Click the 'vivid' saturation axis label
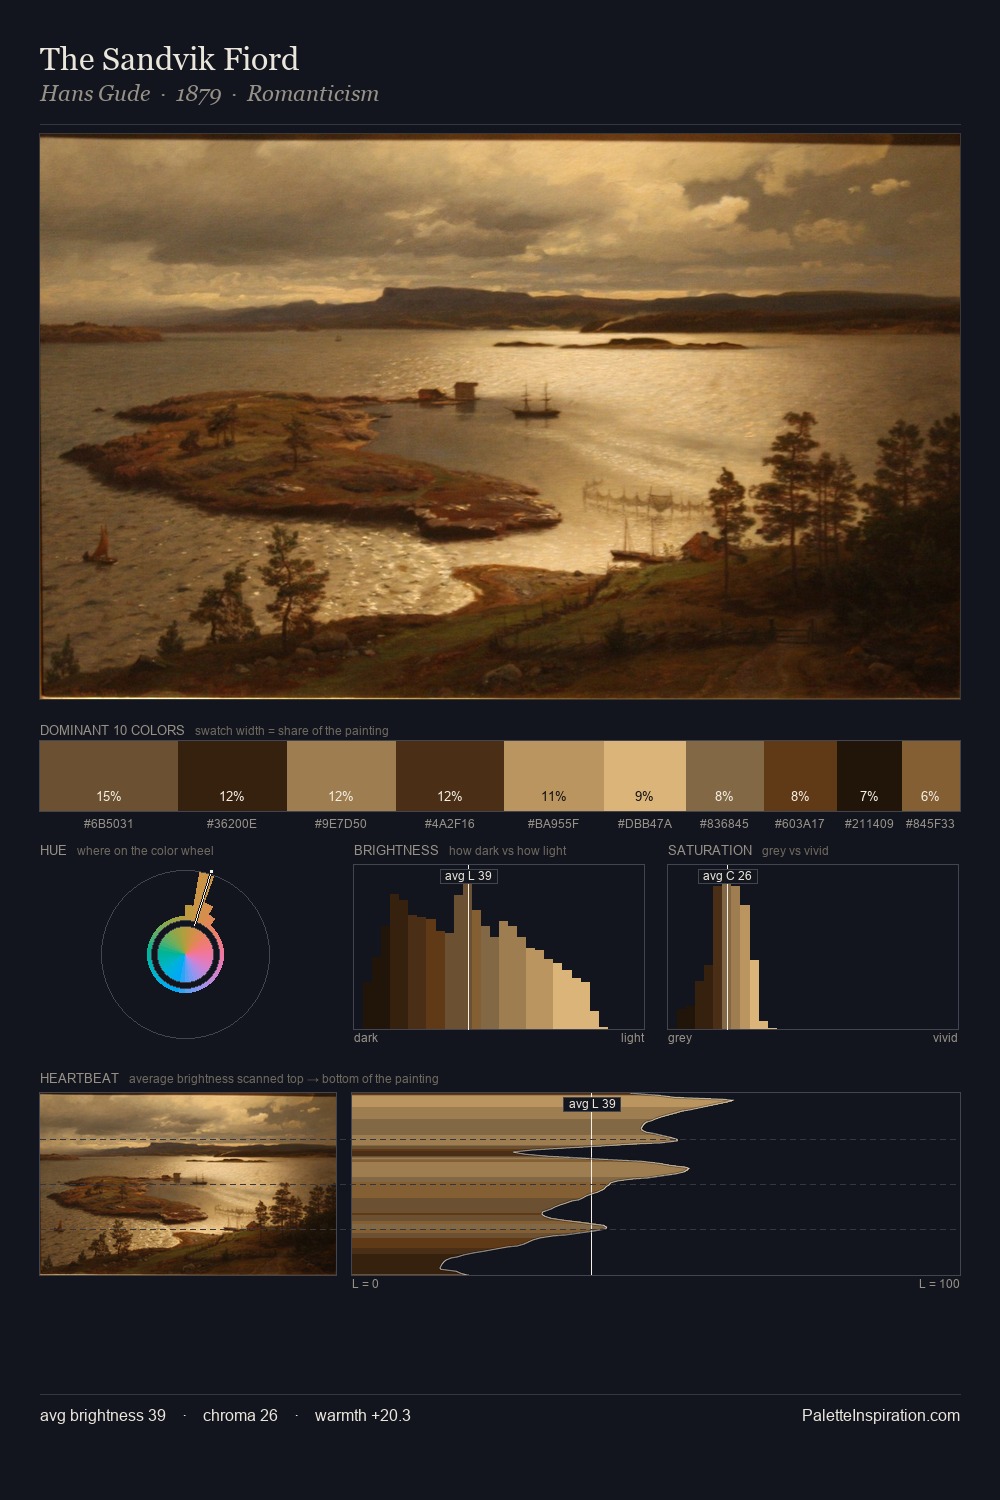Viewport: 1000px width, 1500px height. click(x=945, y=1038)
